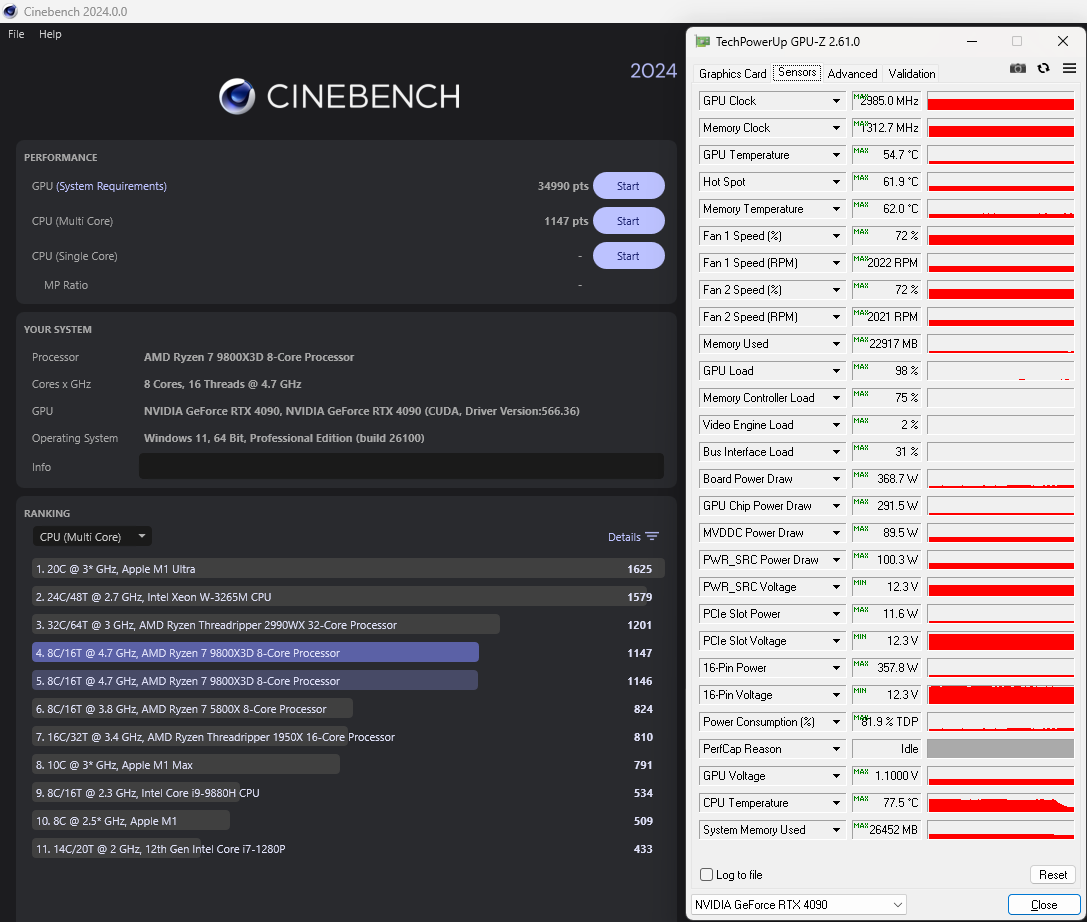Click the 1.1000 V GPU Voltage value
The width and height of the screenshot is (1087, 922).
[886, 776]
